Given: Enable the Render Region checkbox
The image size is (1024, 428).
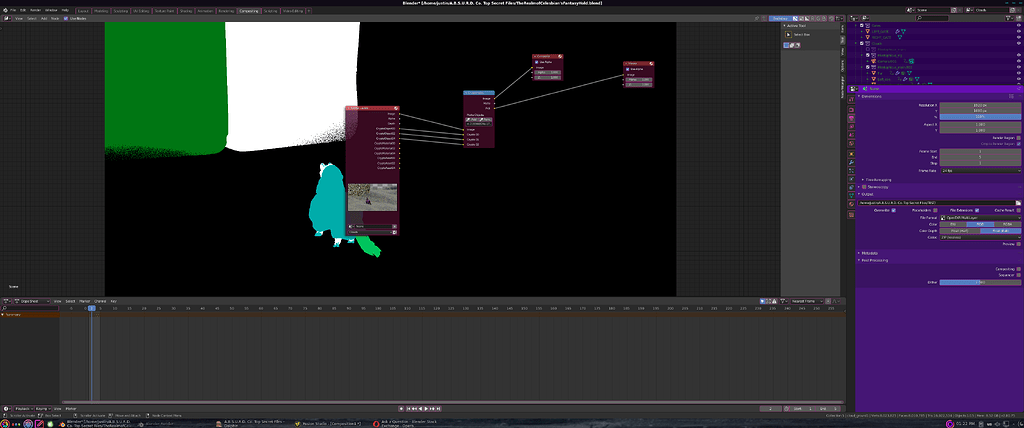Looking at the screenshot, I should 1019,138.
